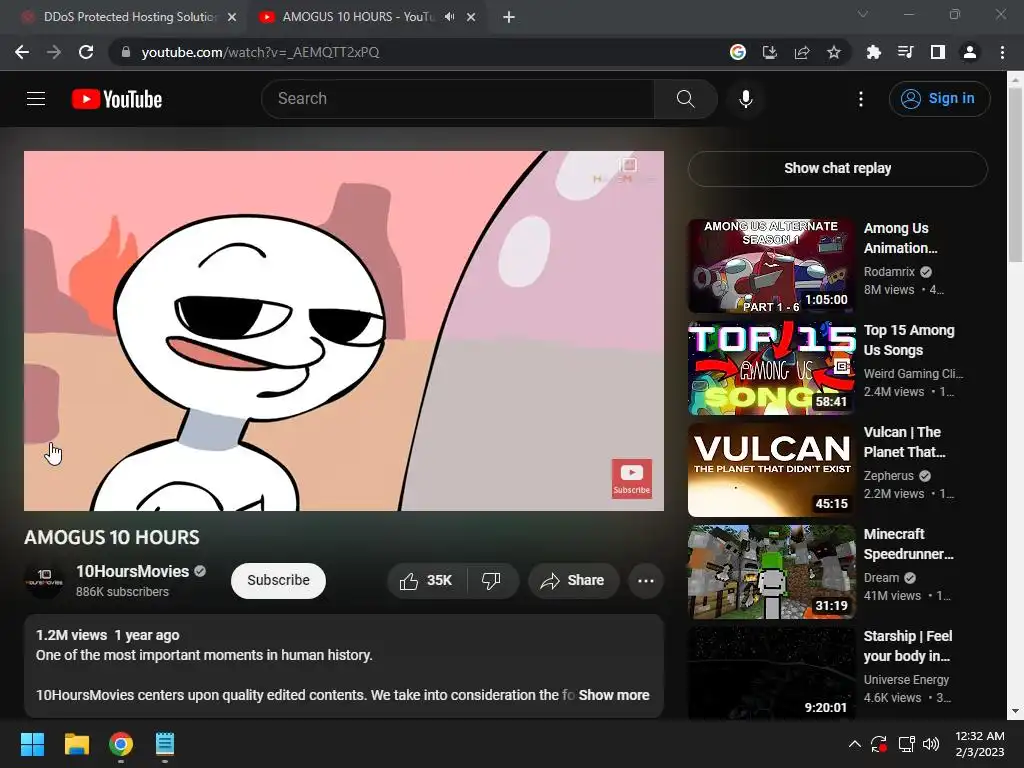Mute the AMOGUS tab via speaker icon

pyautogui.click(x=449, y=17)
